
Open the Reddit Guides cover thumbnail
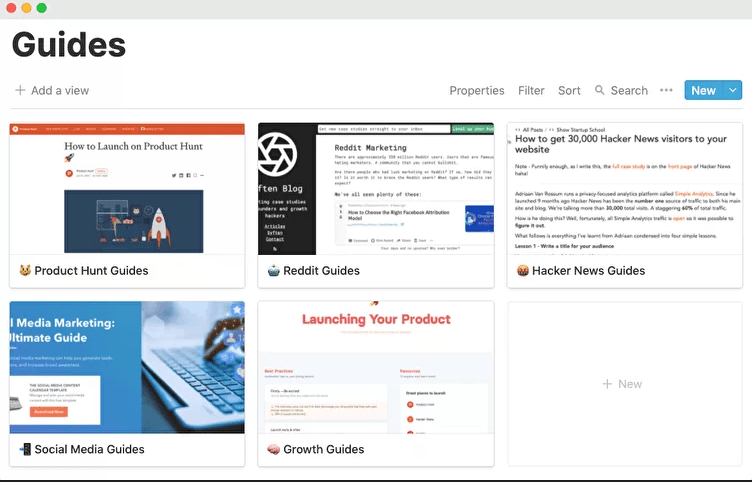pyautogui.click(x=375, y=188)
